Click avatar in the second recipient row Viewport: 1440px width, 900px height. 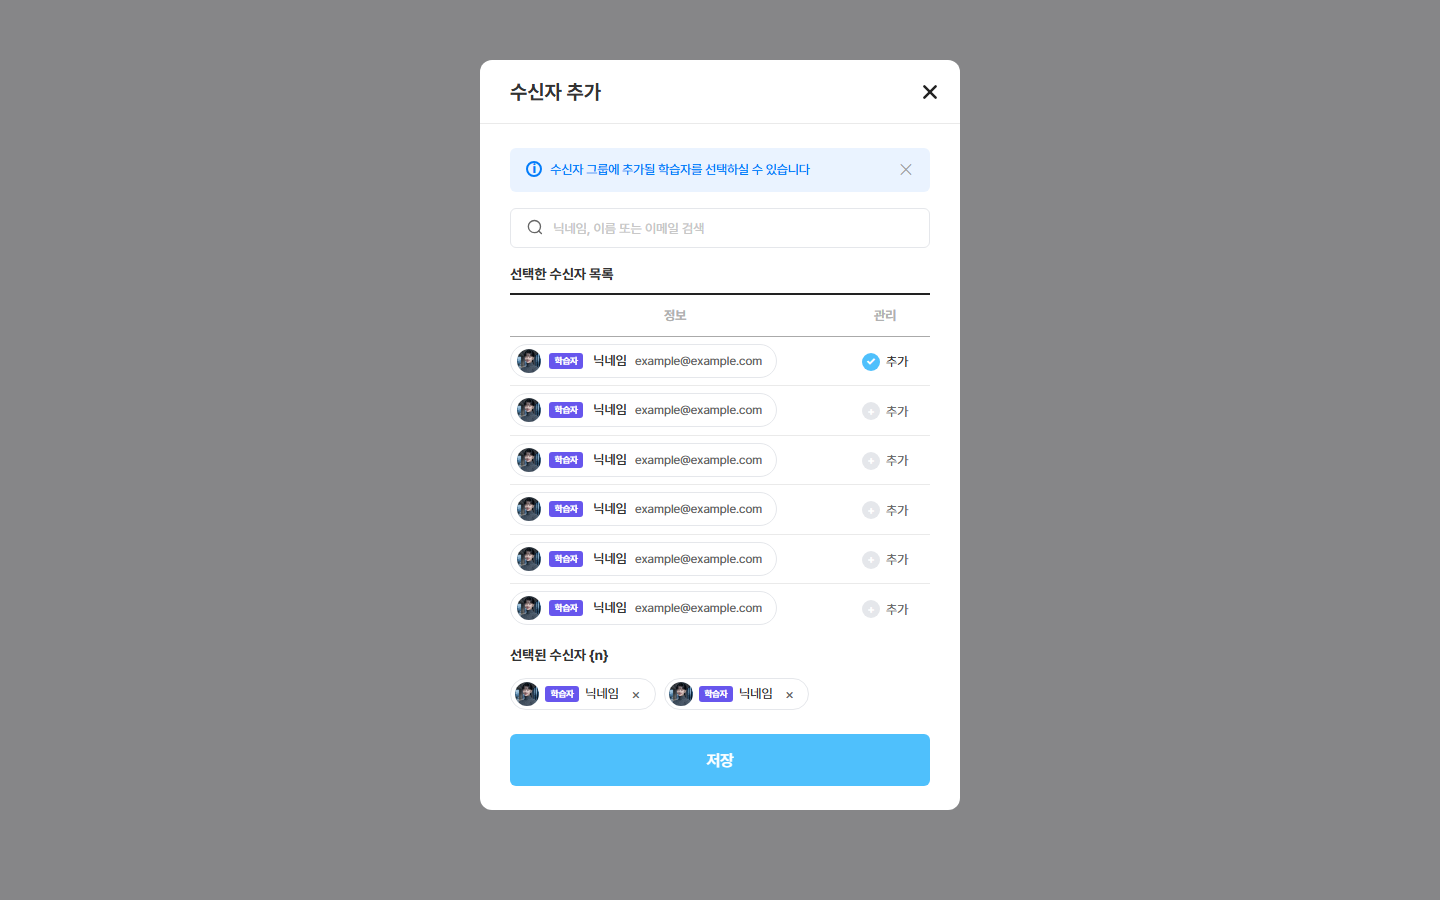529,410
